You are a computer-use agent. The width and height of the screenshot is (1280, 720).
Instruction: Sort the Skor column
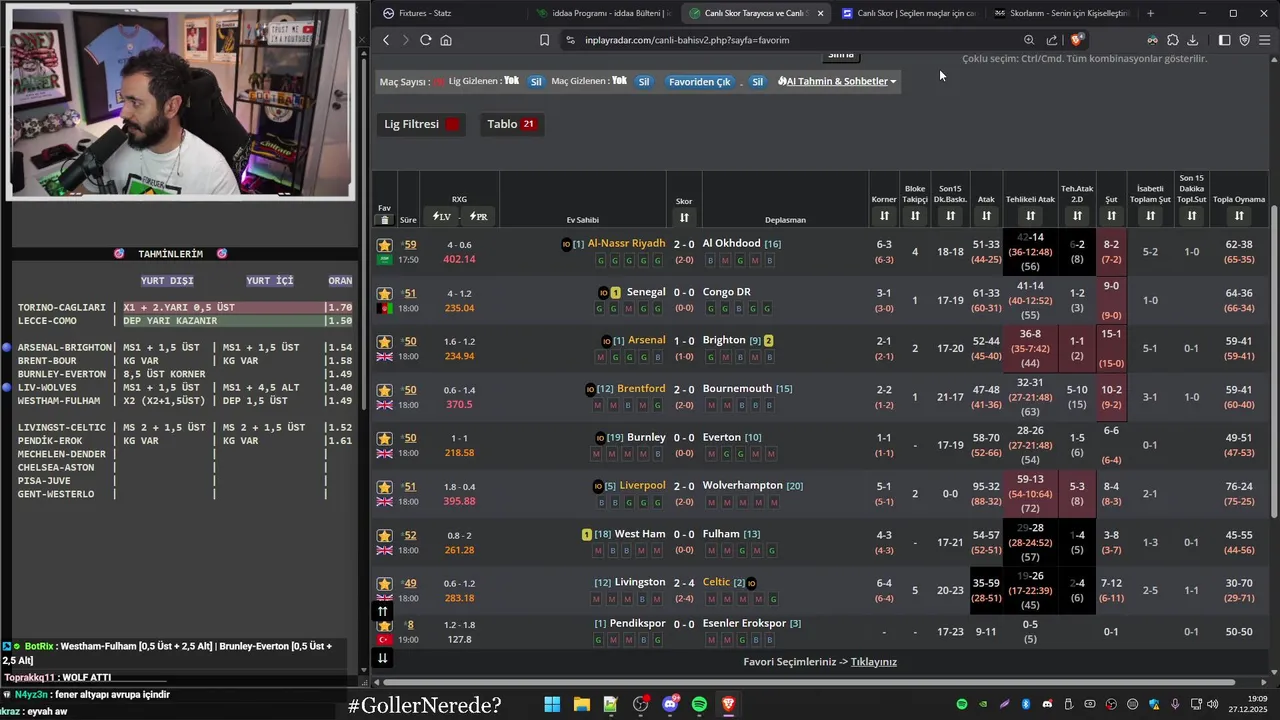pos(684,217)
